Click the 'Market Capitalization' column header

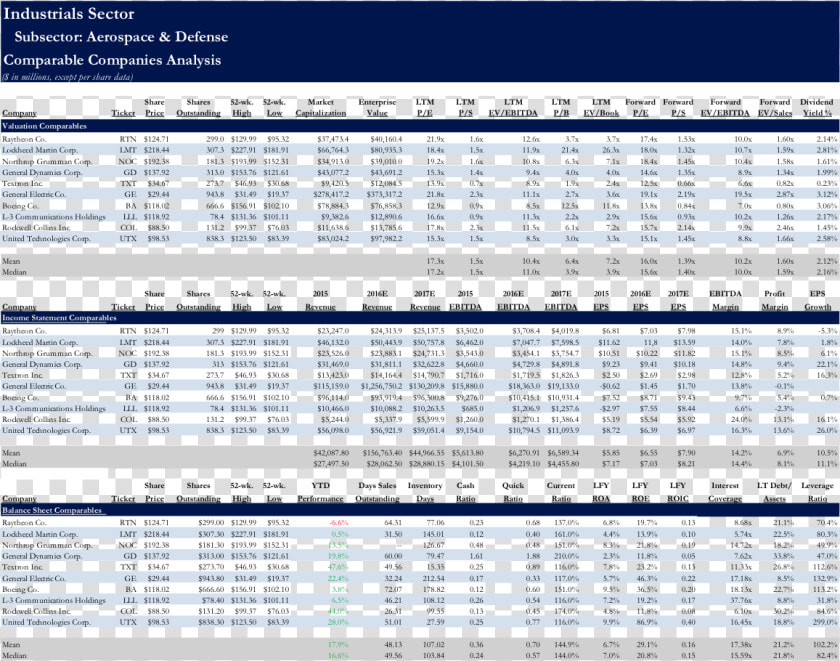click(x=320, y=107)
